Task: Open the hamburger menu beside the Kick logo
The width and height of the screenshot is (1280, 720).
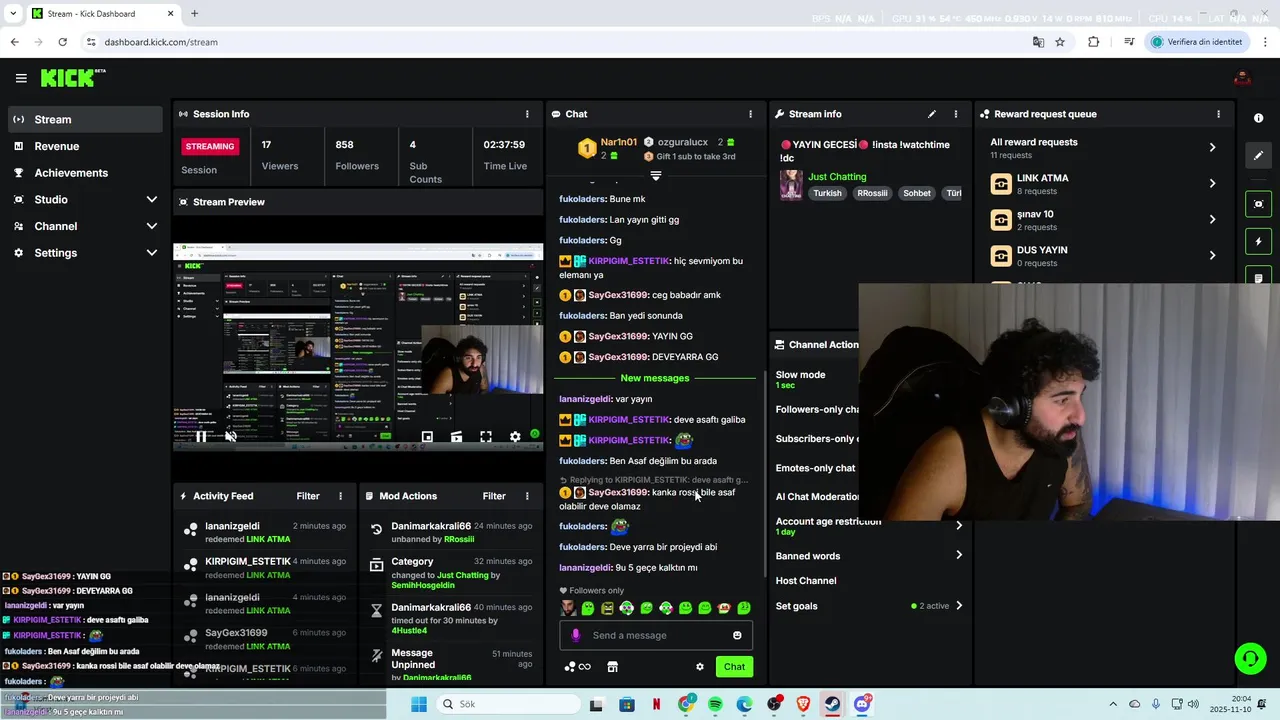Action: pos(21,78)
